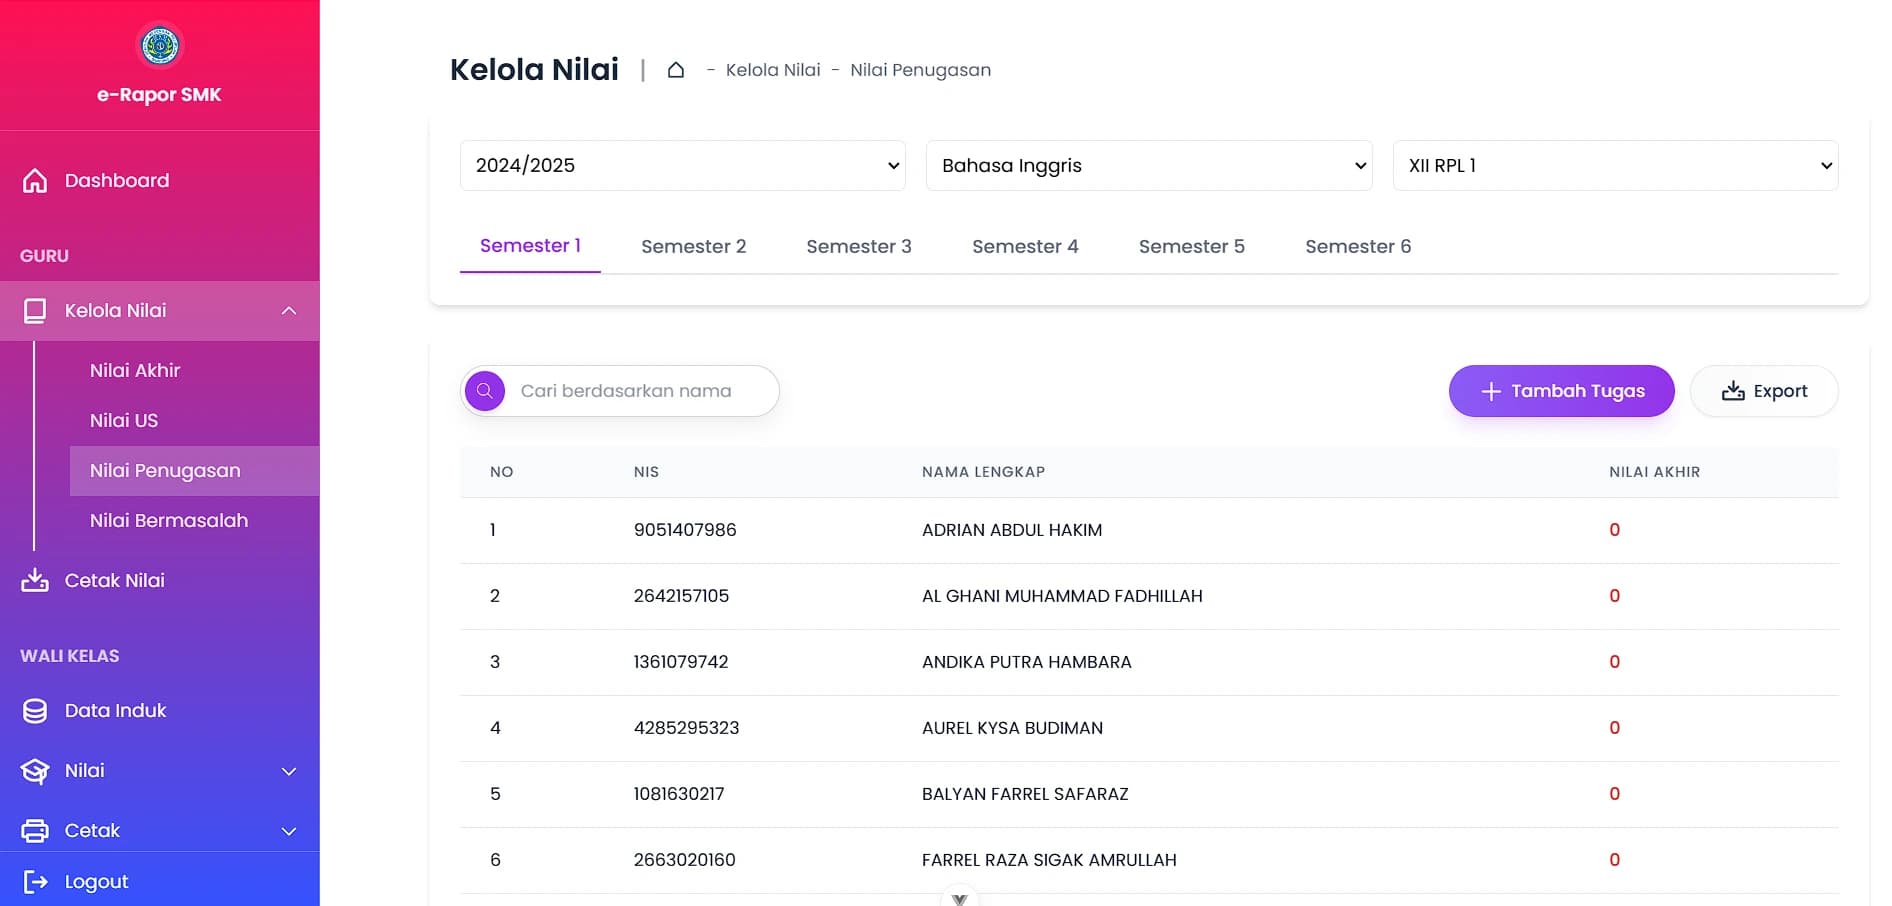Click the Data Induk database icon
Screen dimensions: 1892x906
click(x=35, y=711)
